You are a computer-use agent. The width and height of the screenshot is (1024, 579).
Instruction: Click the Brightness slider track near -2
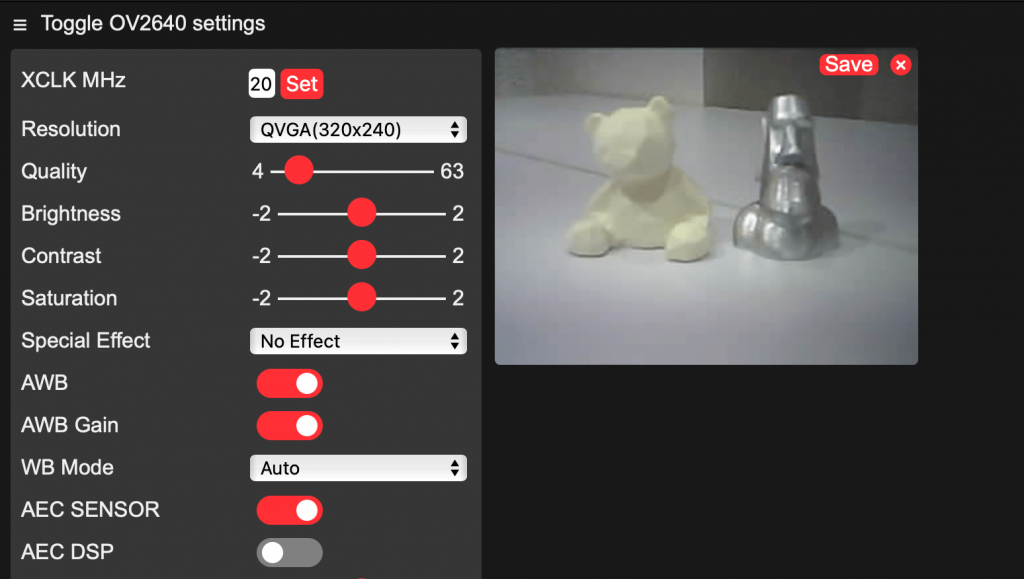[x=285, y=213]
